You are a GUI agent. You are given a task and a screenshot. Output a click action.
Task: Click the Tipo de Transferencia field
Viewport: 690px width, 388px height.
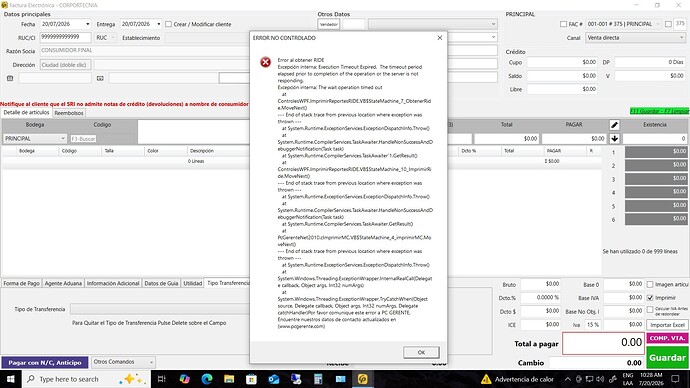pos(159,309)
